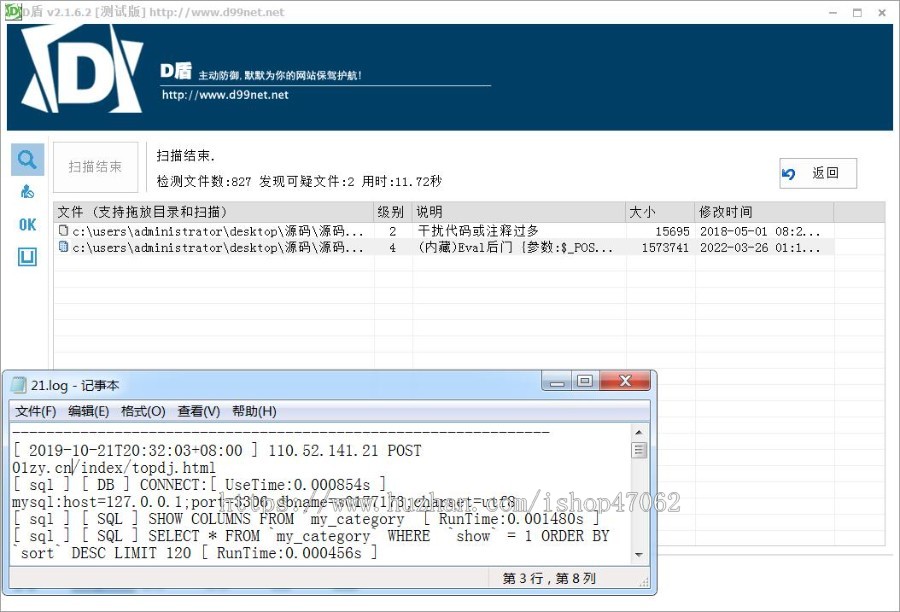Click the large D shield logo
The image size is (900, 612).
coord(82,69)
